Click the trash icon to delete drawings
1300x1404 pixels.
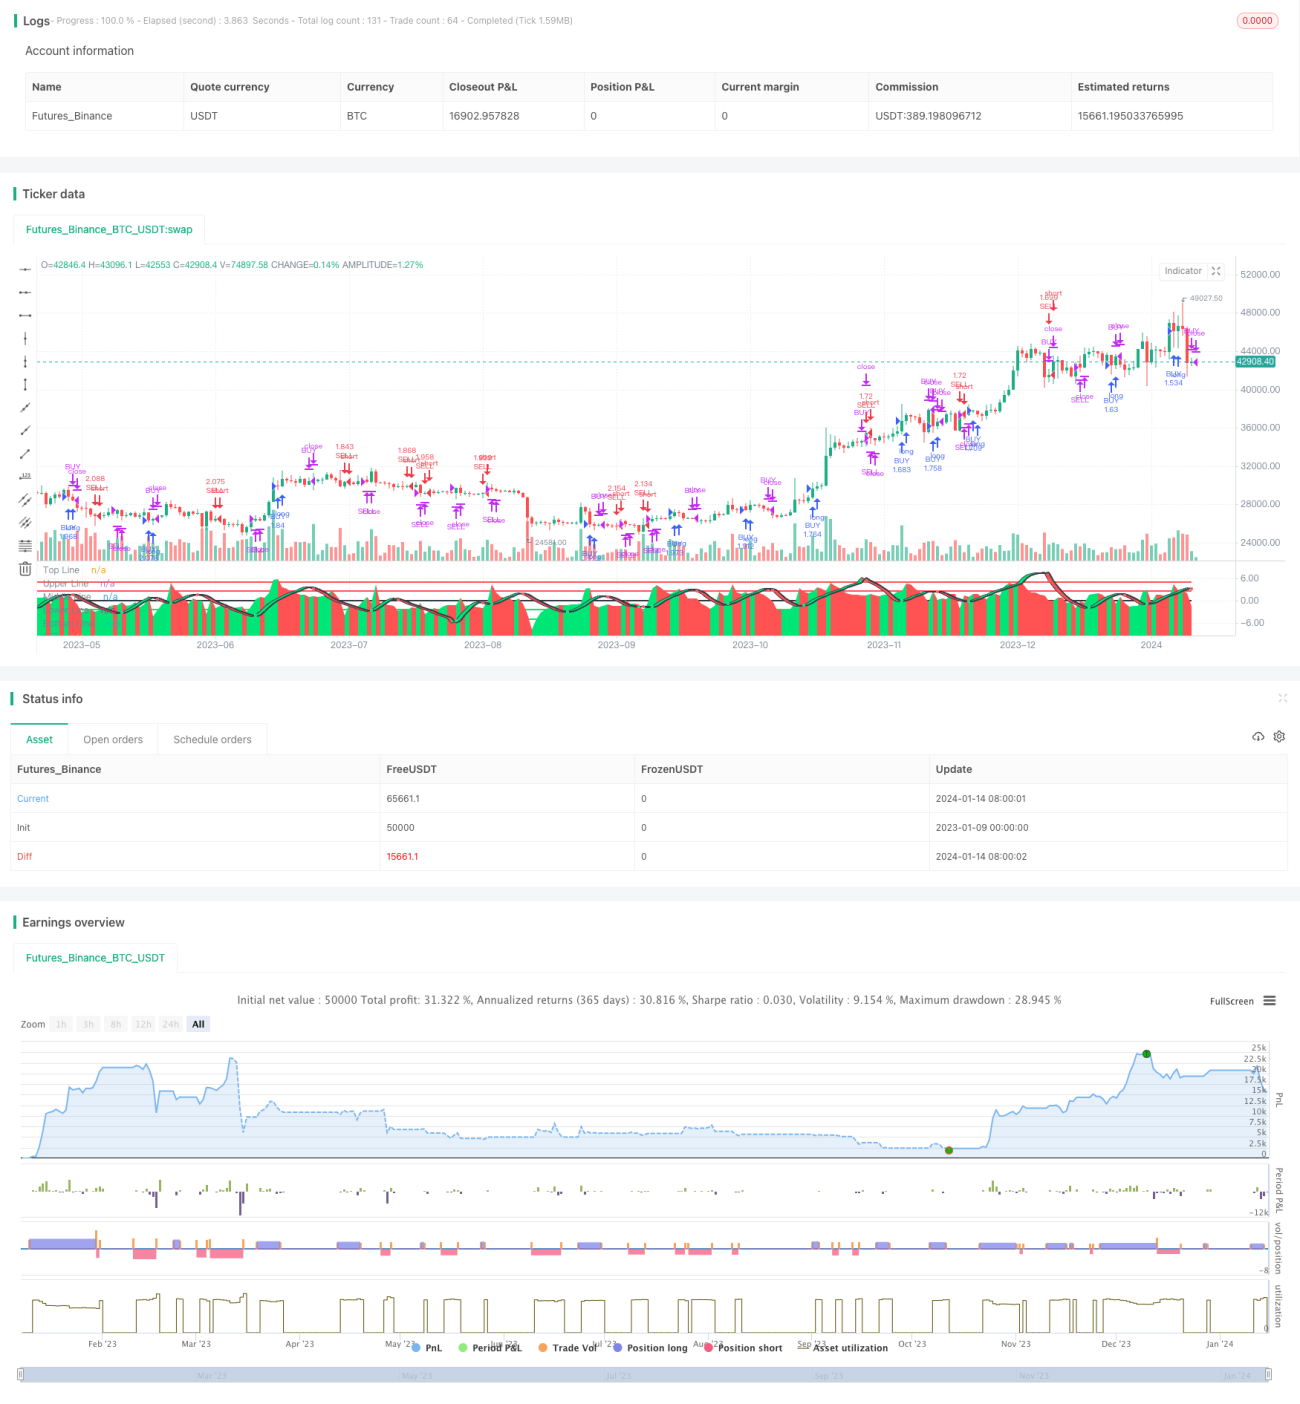(25, 569)
